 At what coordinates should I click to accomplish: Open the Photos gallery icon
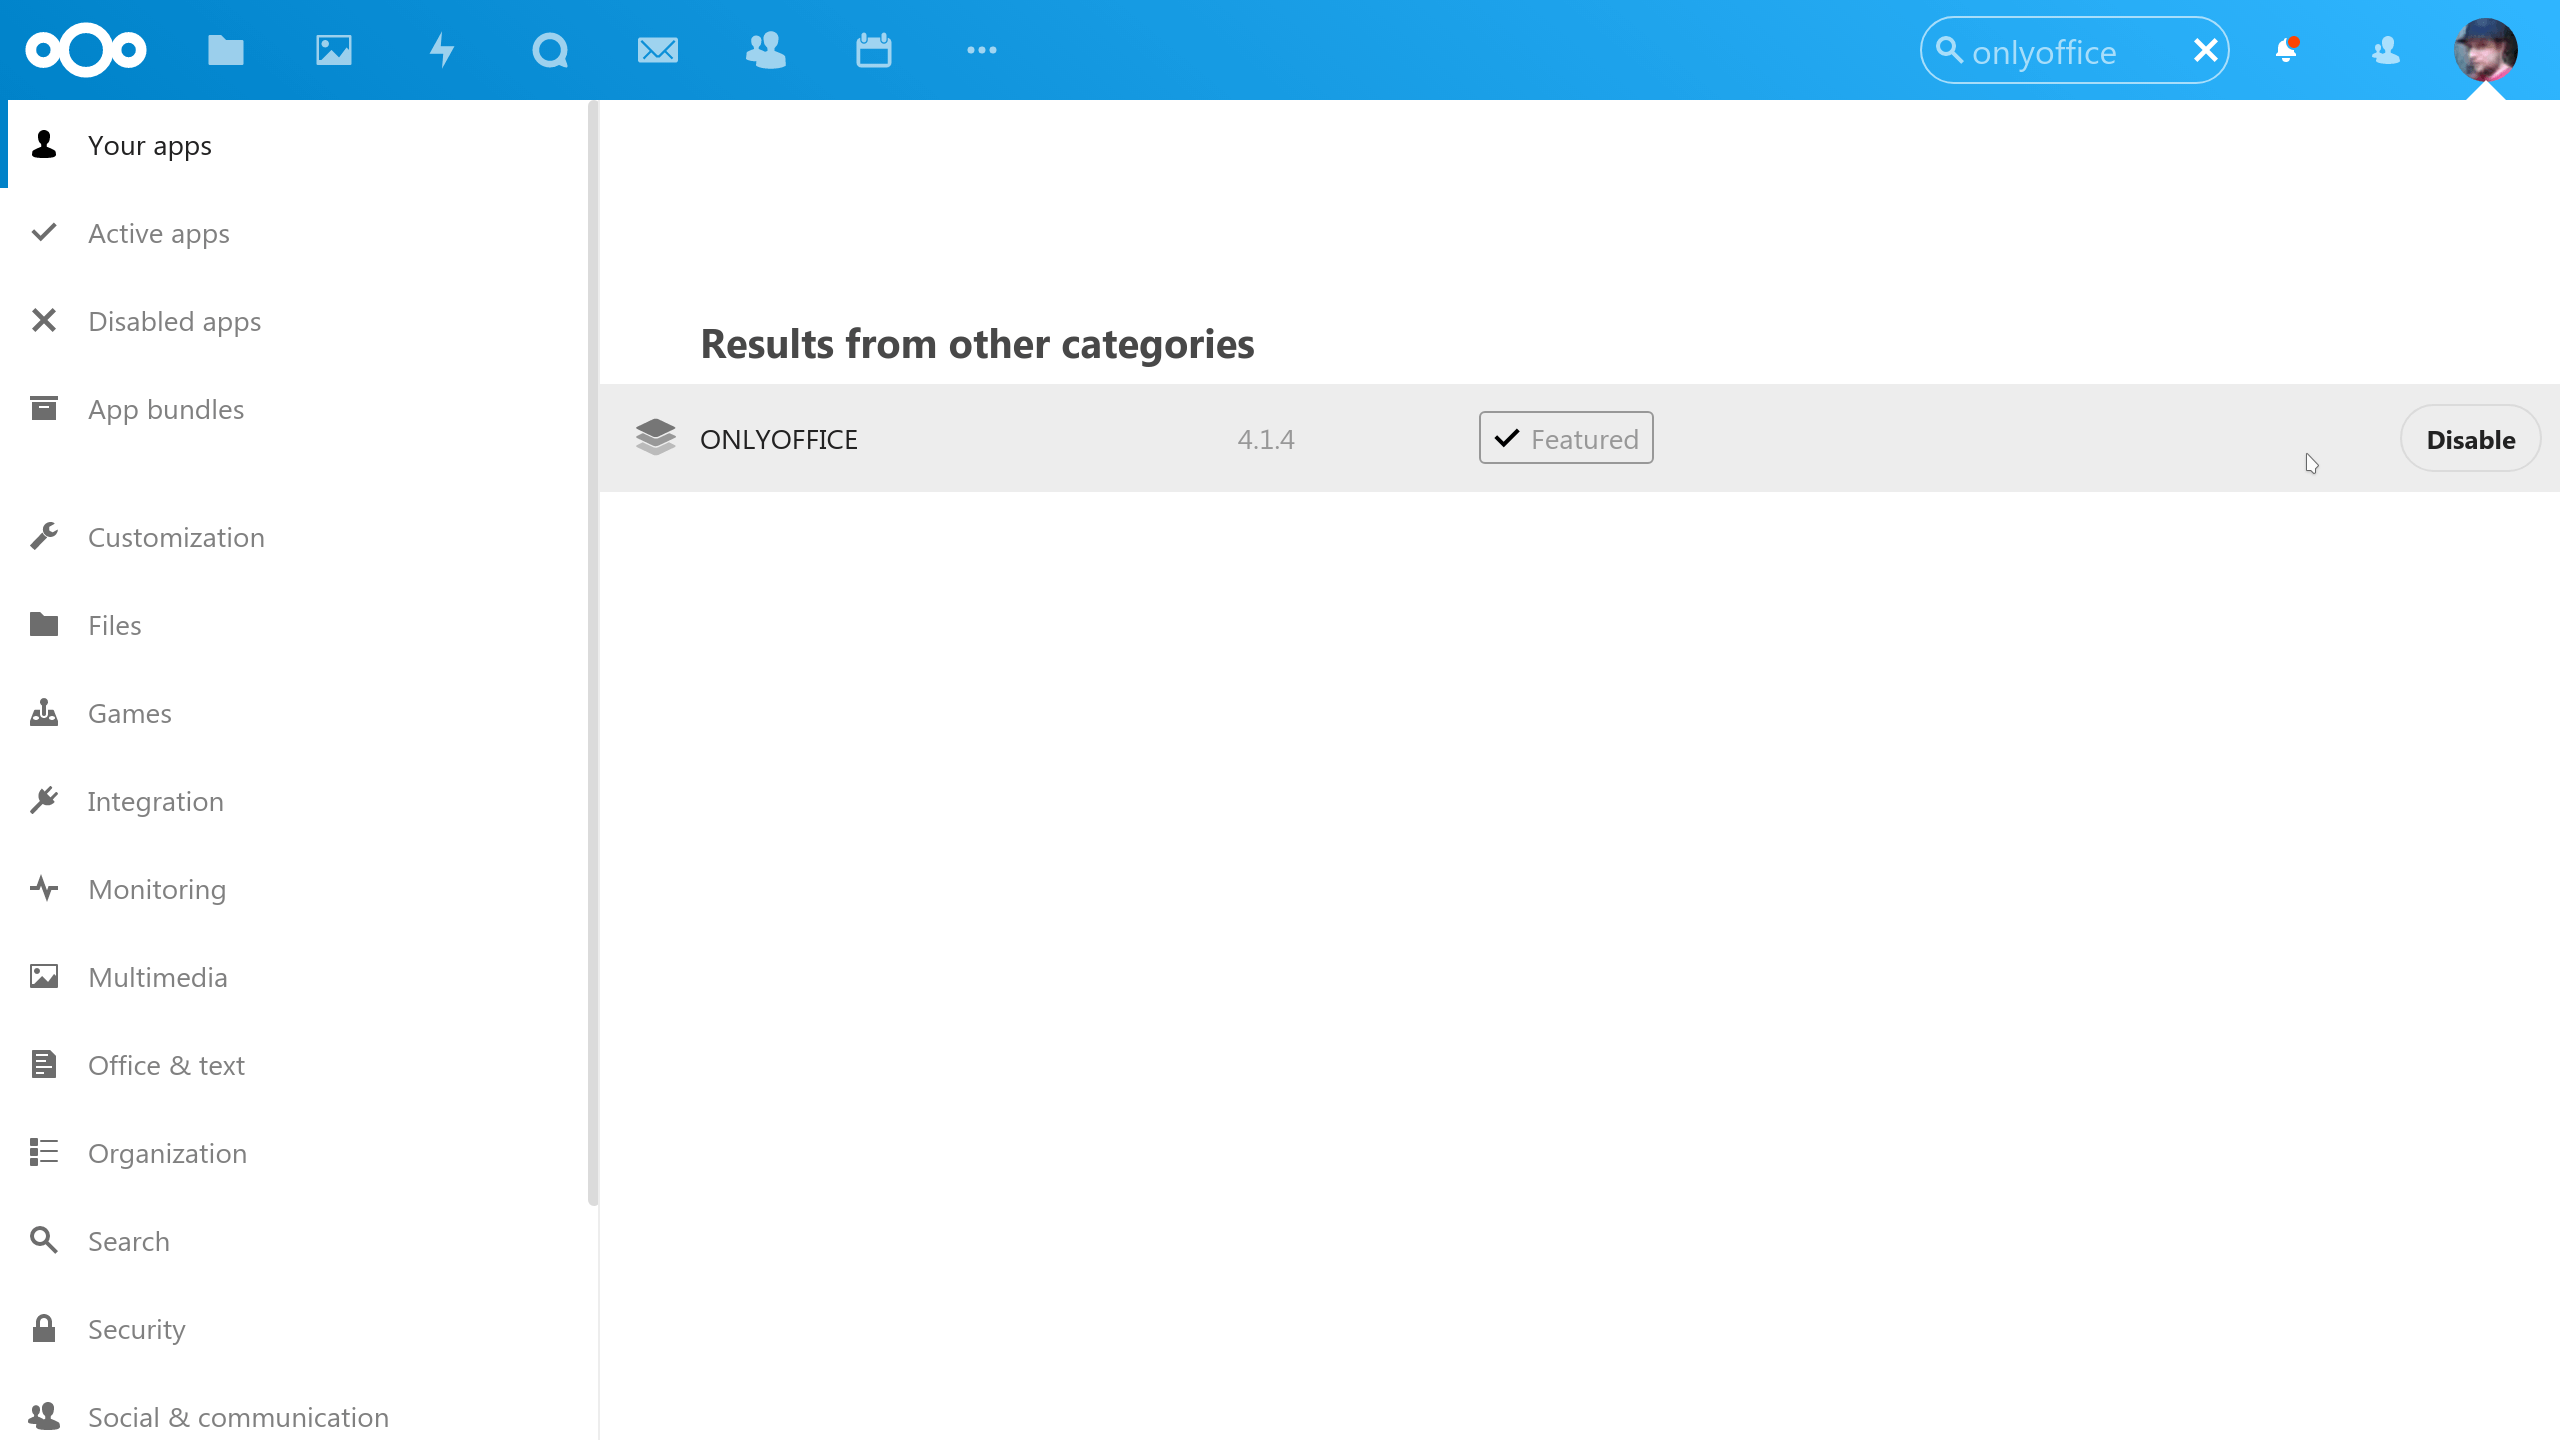pos(334,50)
